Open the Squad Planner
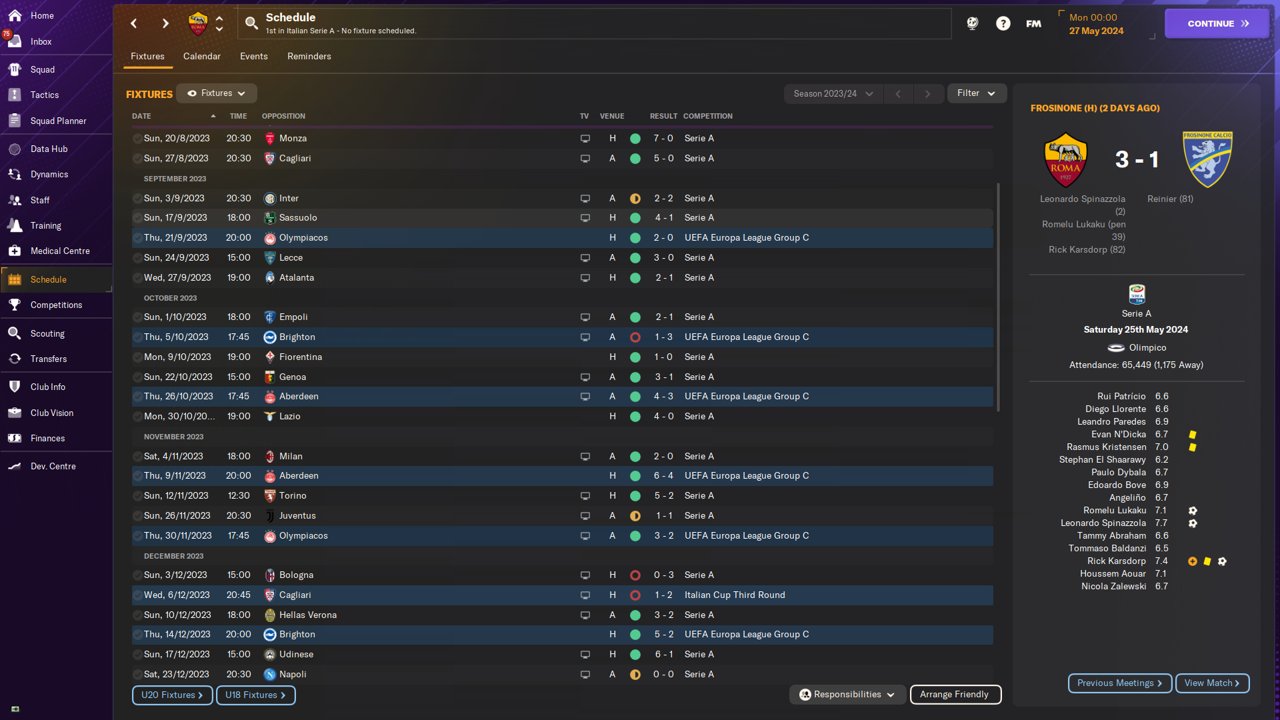The width and height of the screenshot is (1280, 720). coord(56,121)
